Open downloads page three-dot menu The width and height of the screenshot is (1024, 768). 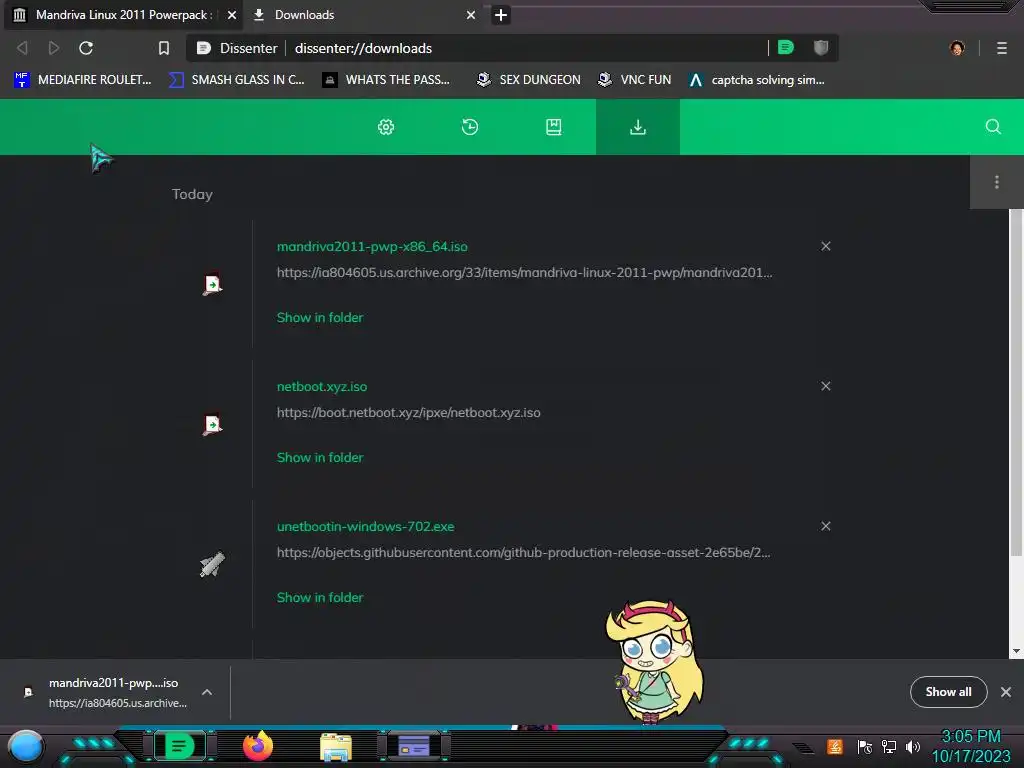(x=997, y=182)
